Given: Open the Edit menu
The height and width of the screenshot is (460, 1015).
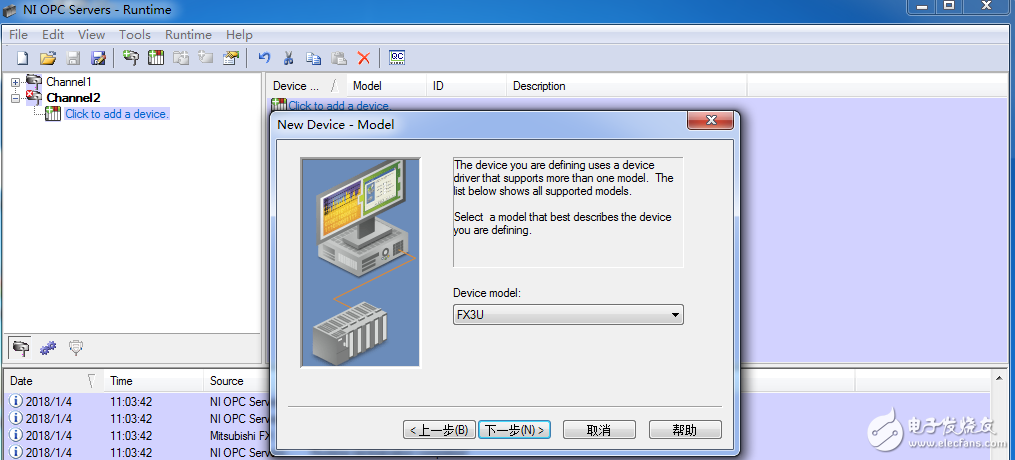Looking at the screenshot, I should tap(53, 35).
